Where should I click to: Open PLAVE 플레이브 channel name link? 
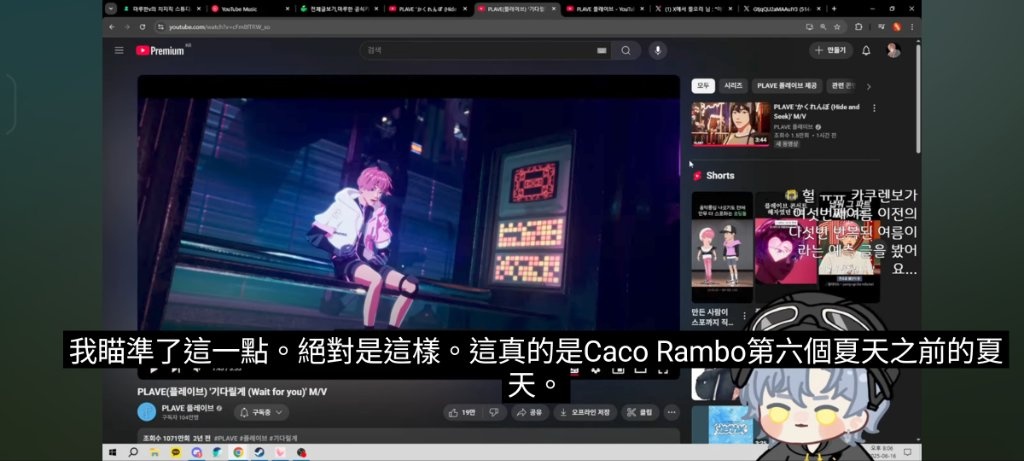[x=187, y=407]
